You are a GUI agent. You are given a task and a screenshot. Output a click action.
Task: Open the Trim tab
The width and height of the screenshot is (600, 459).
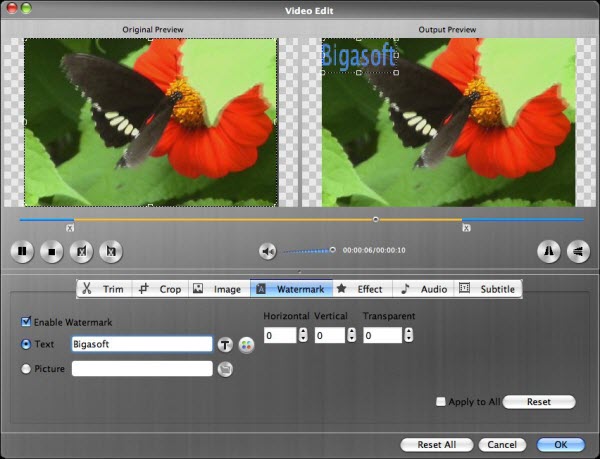(104, 289)
